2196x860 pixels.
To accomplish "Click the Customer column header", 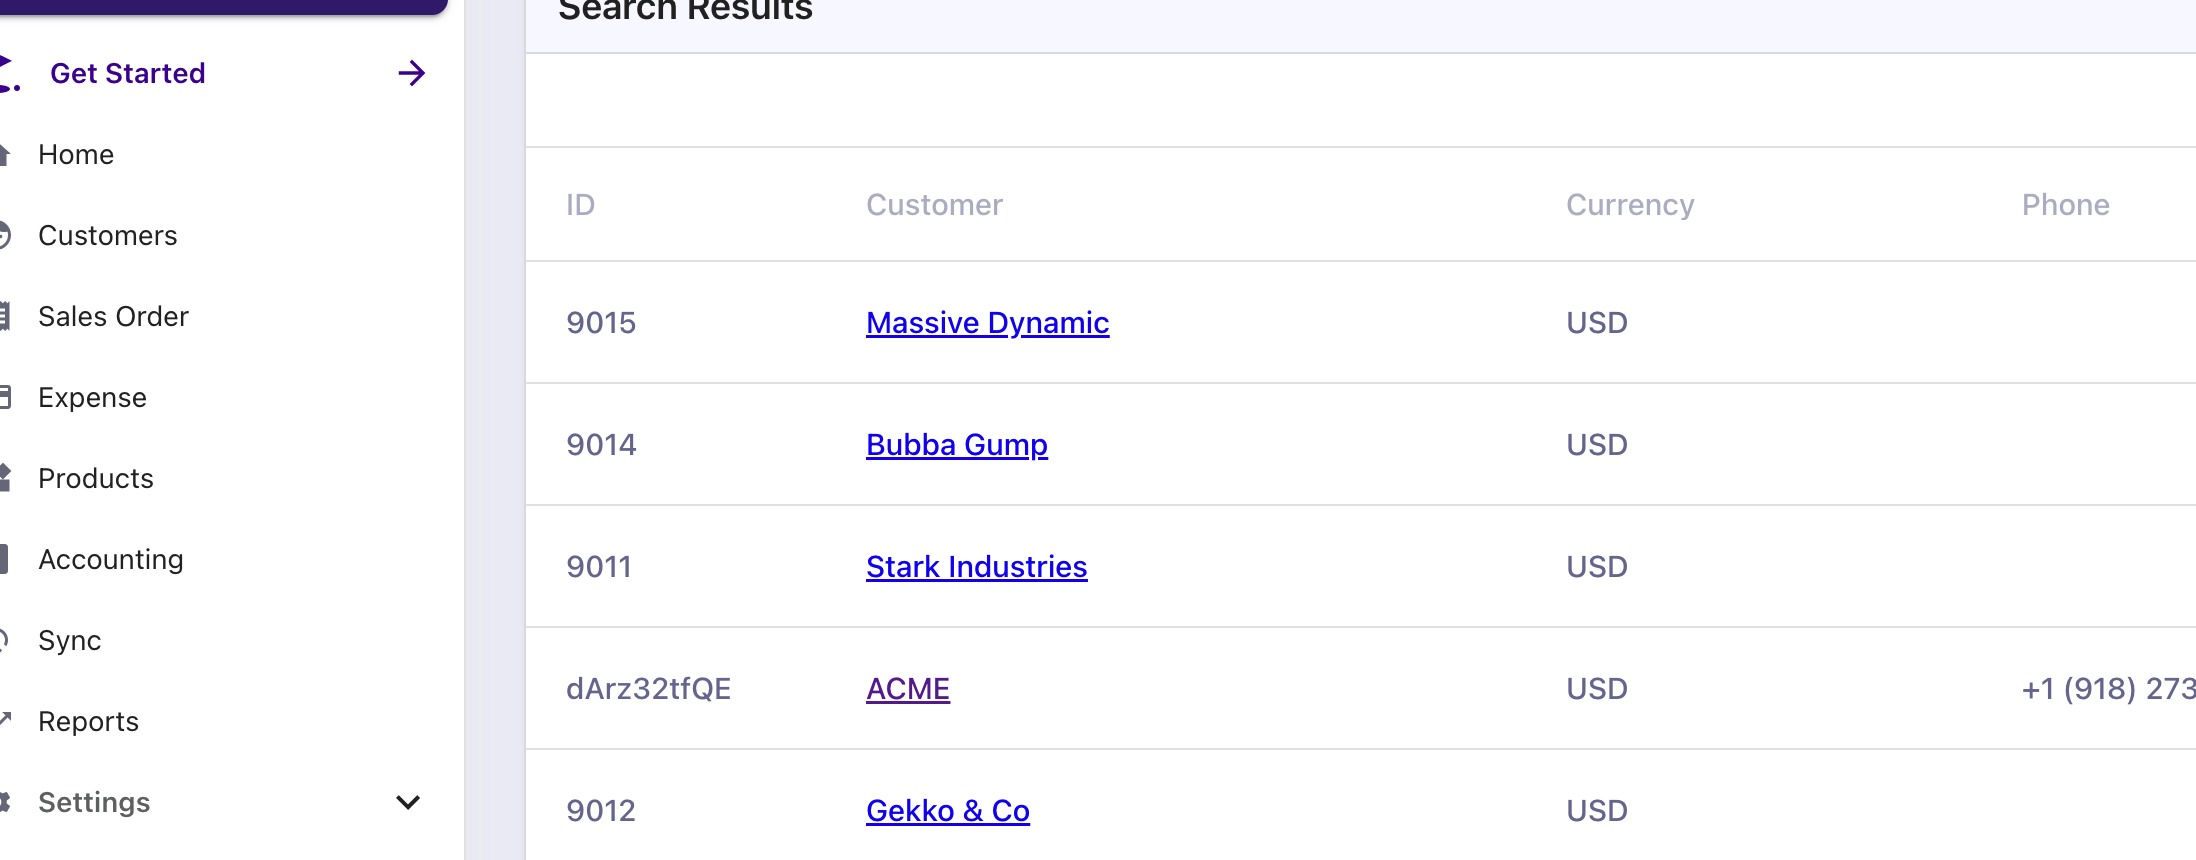I will click(934, 204).
